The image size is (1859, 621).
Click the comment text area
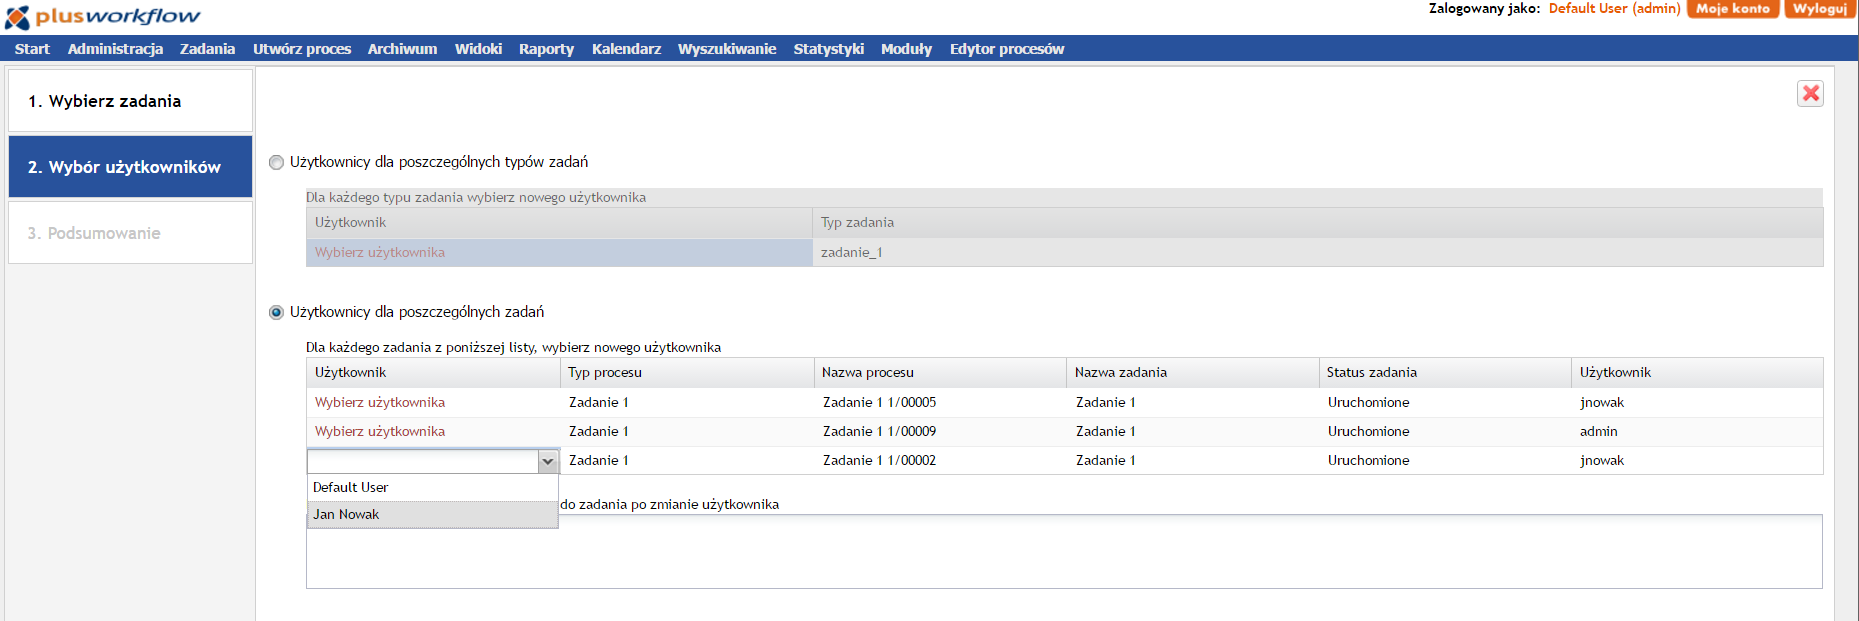(1064, 552)
